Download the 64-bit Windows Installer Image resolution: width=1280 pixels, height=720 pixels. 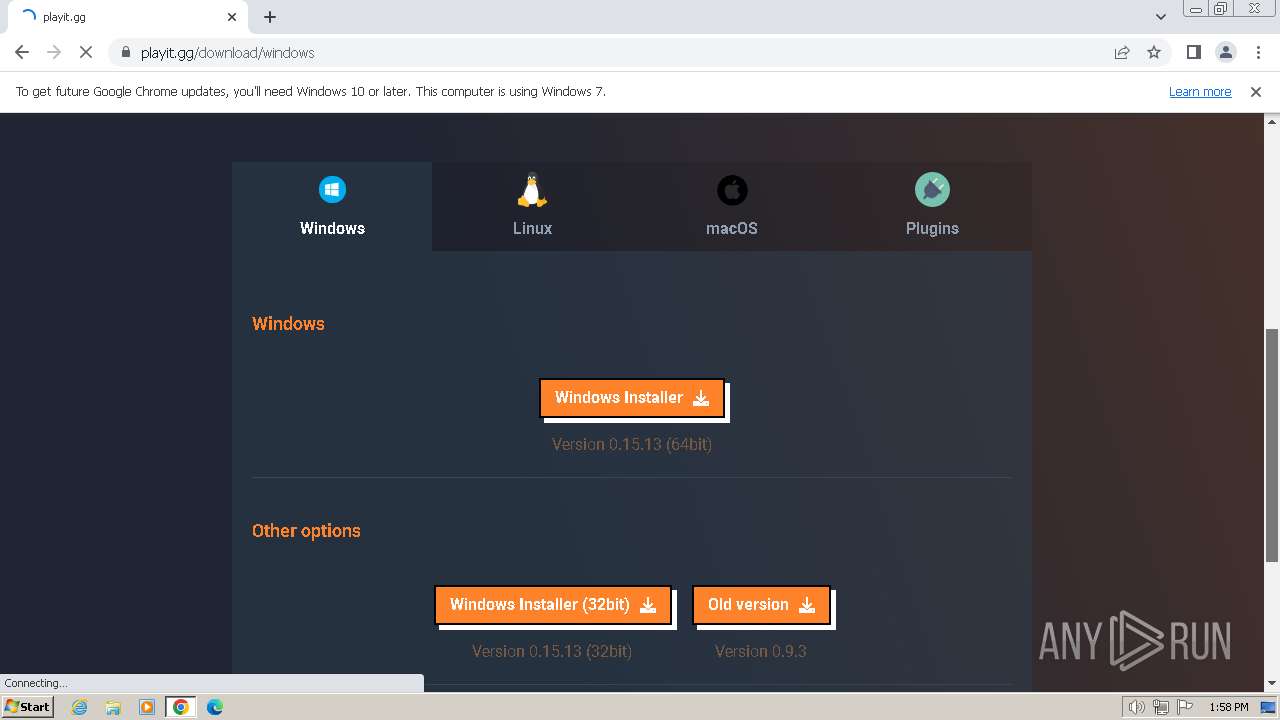pos(631,398)
